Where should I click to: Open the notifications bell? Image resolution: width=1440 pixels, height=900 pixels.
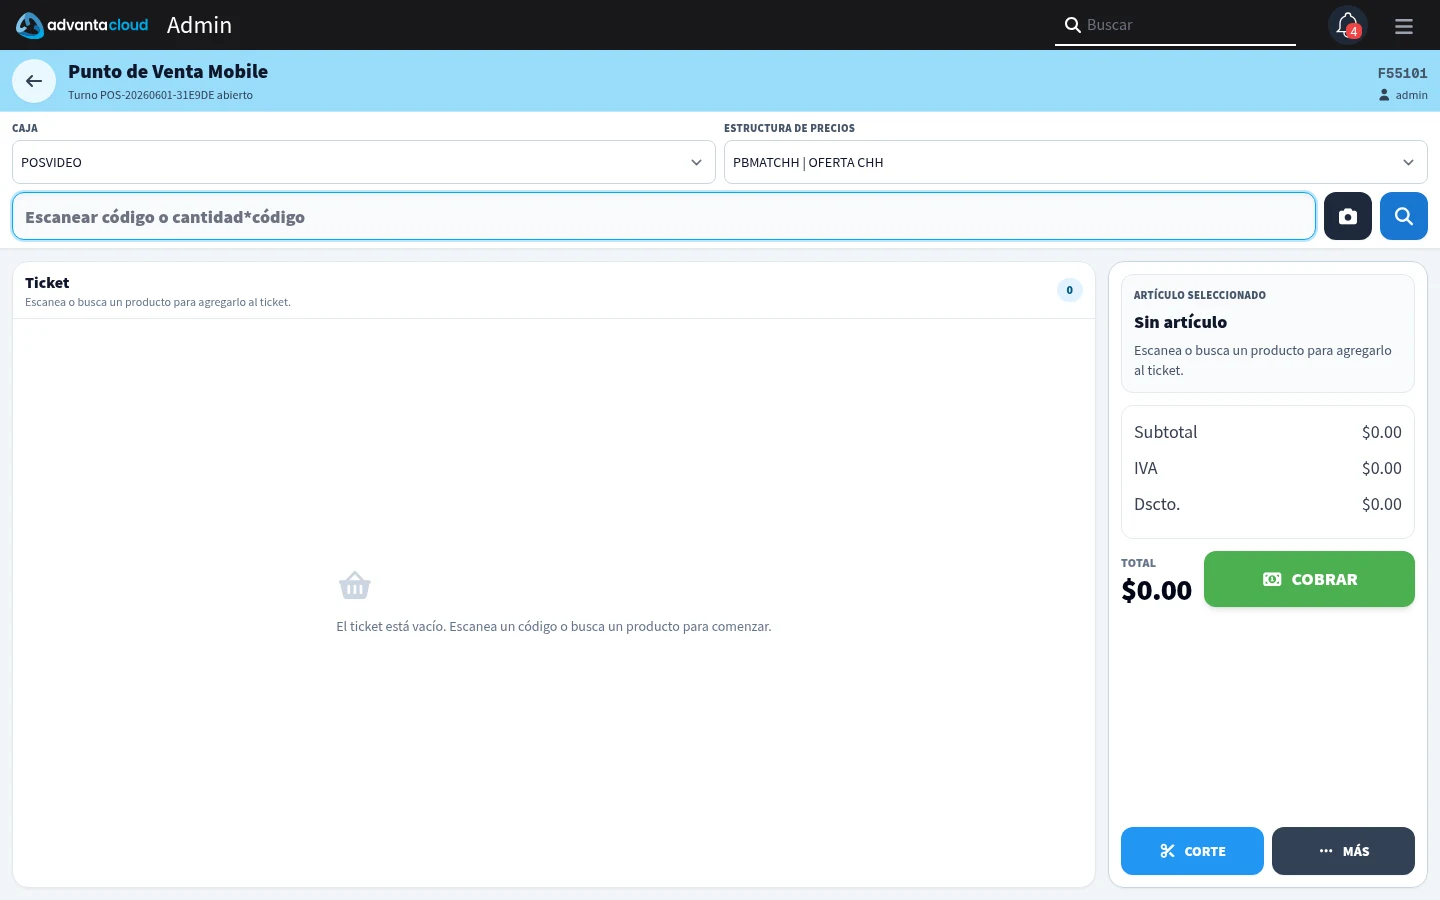1348,25
